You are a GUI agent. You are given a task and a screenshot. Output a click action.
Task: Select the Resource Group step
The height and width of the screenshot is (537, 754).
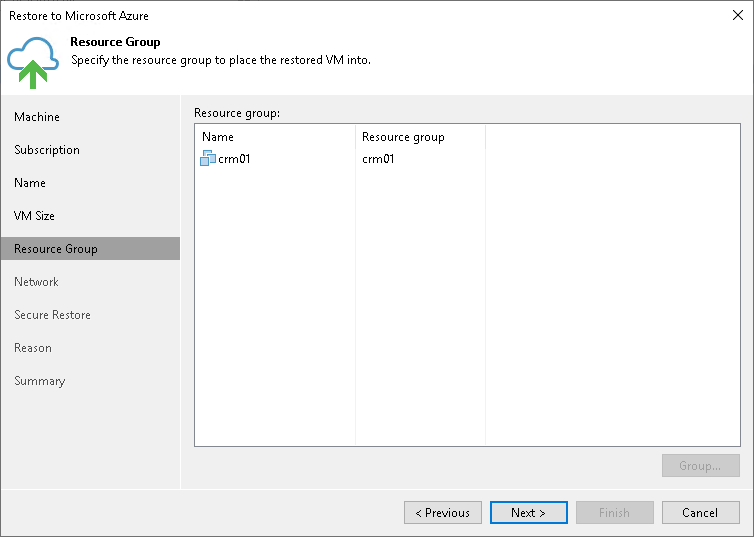90,249
